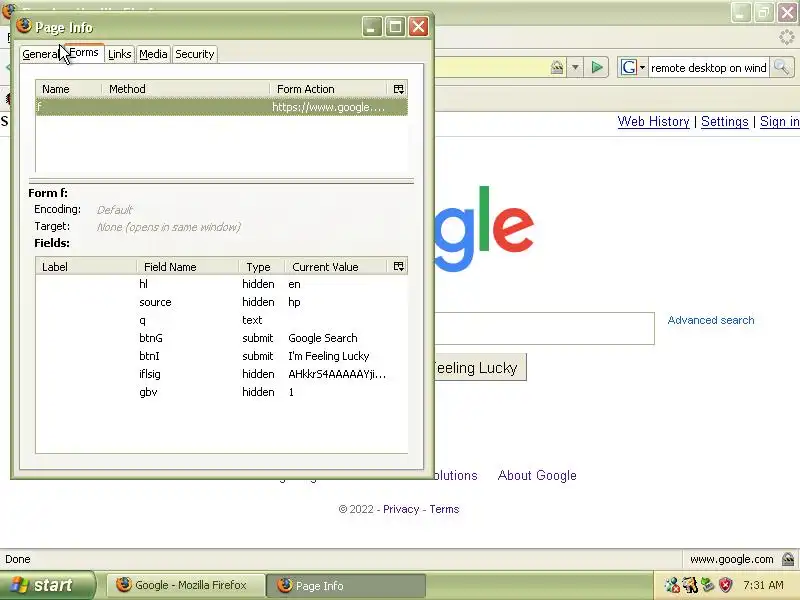Open the Terms link in footer
The height and width of the screenshot is (600, 800).
point(444,509)
